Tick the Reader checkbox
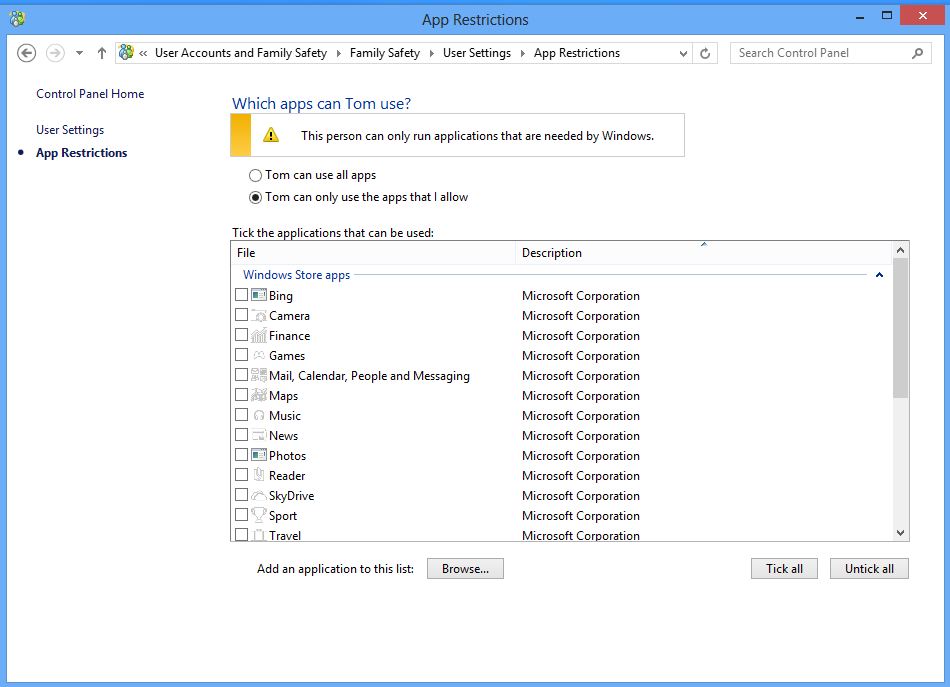This screenshot has width=950, height=687. pos(241,475)
